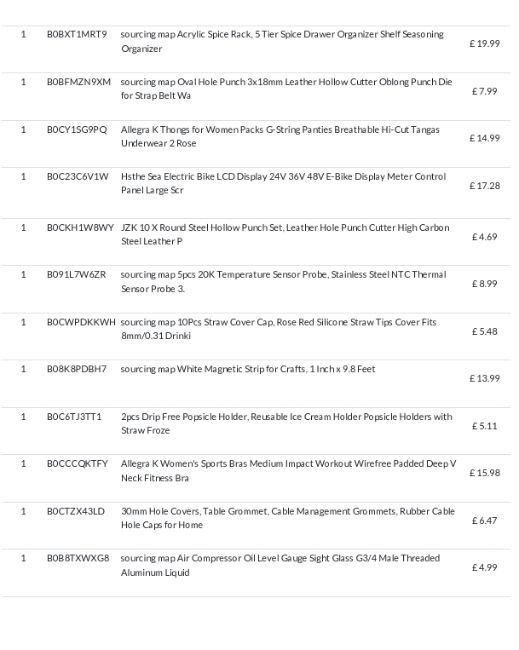Open the Electric Bike LCD Display description
Screen dimensions: 519x650
[284, 183]
